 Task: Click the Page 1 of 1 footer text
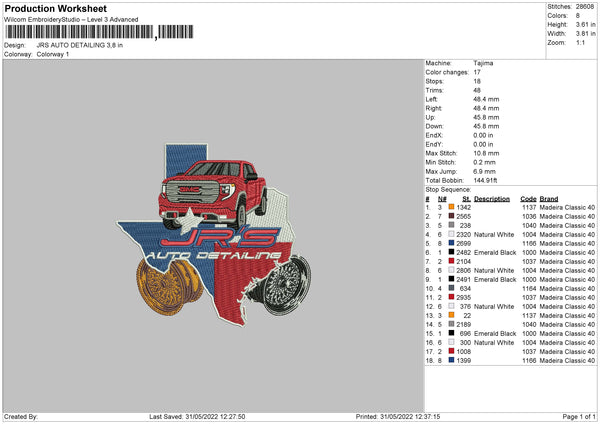coord(573,416)
